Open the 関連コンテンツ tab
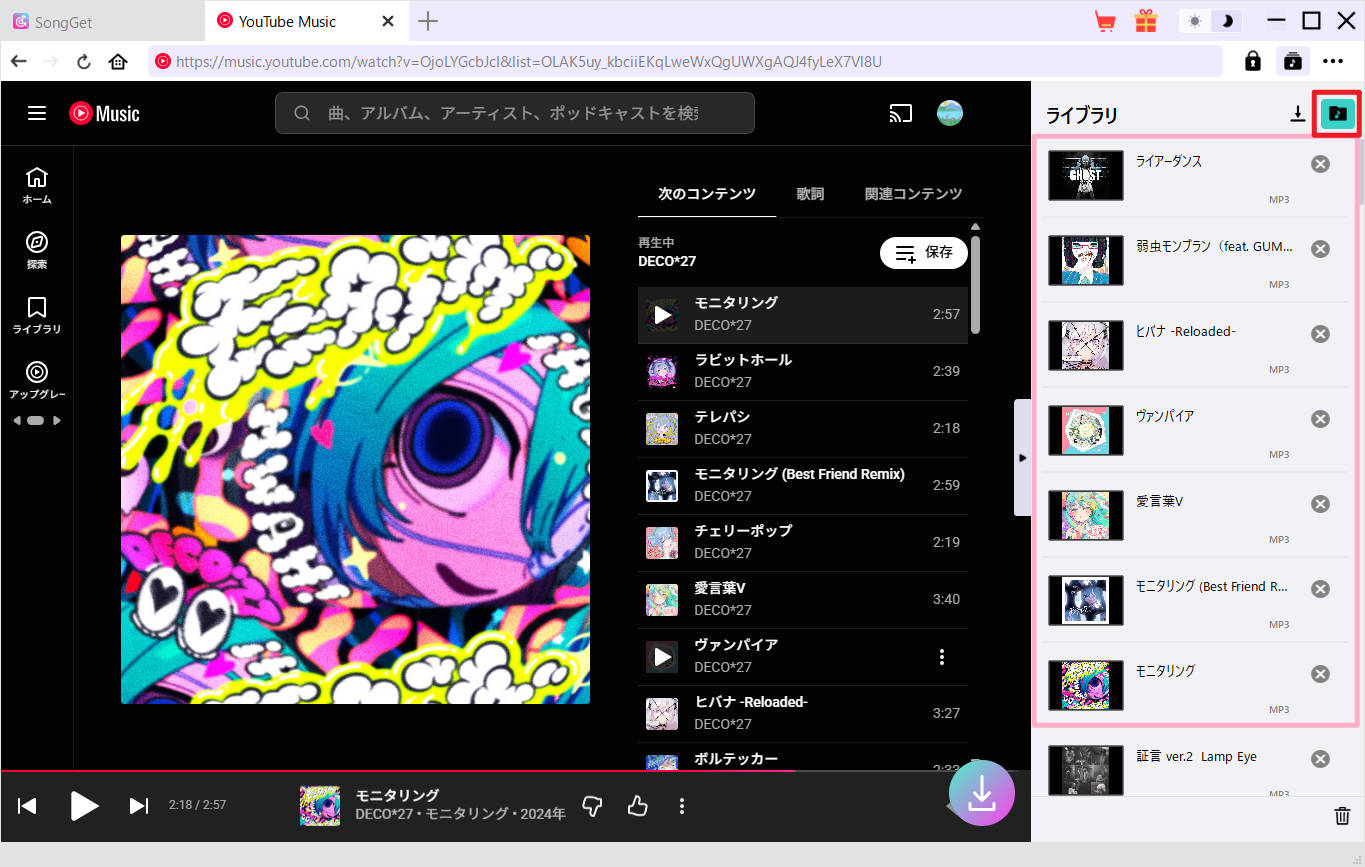The image size is (1365, 867). pos(911,195)
